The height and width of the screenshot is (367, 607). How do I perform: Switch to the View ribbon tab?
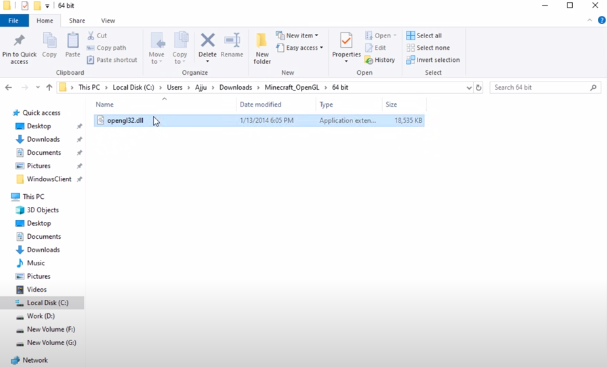pos(108,21)
